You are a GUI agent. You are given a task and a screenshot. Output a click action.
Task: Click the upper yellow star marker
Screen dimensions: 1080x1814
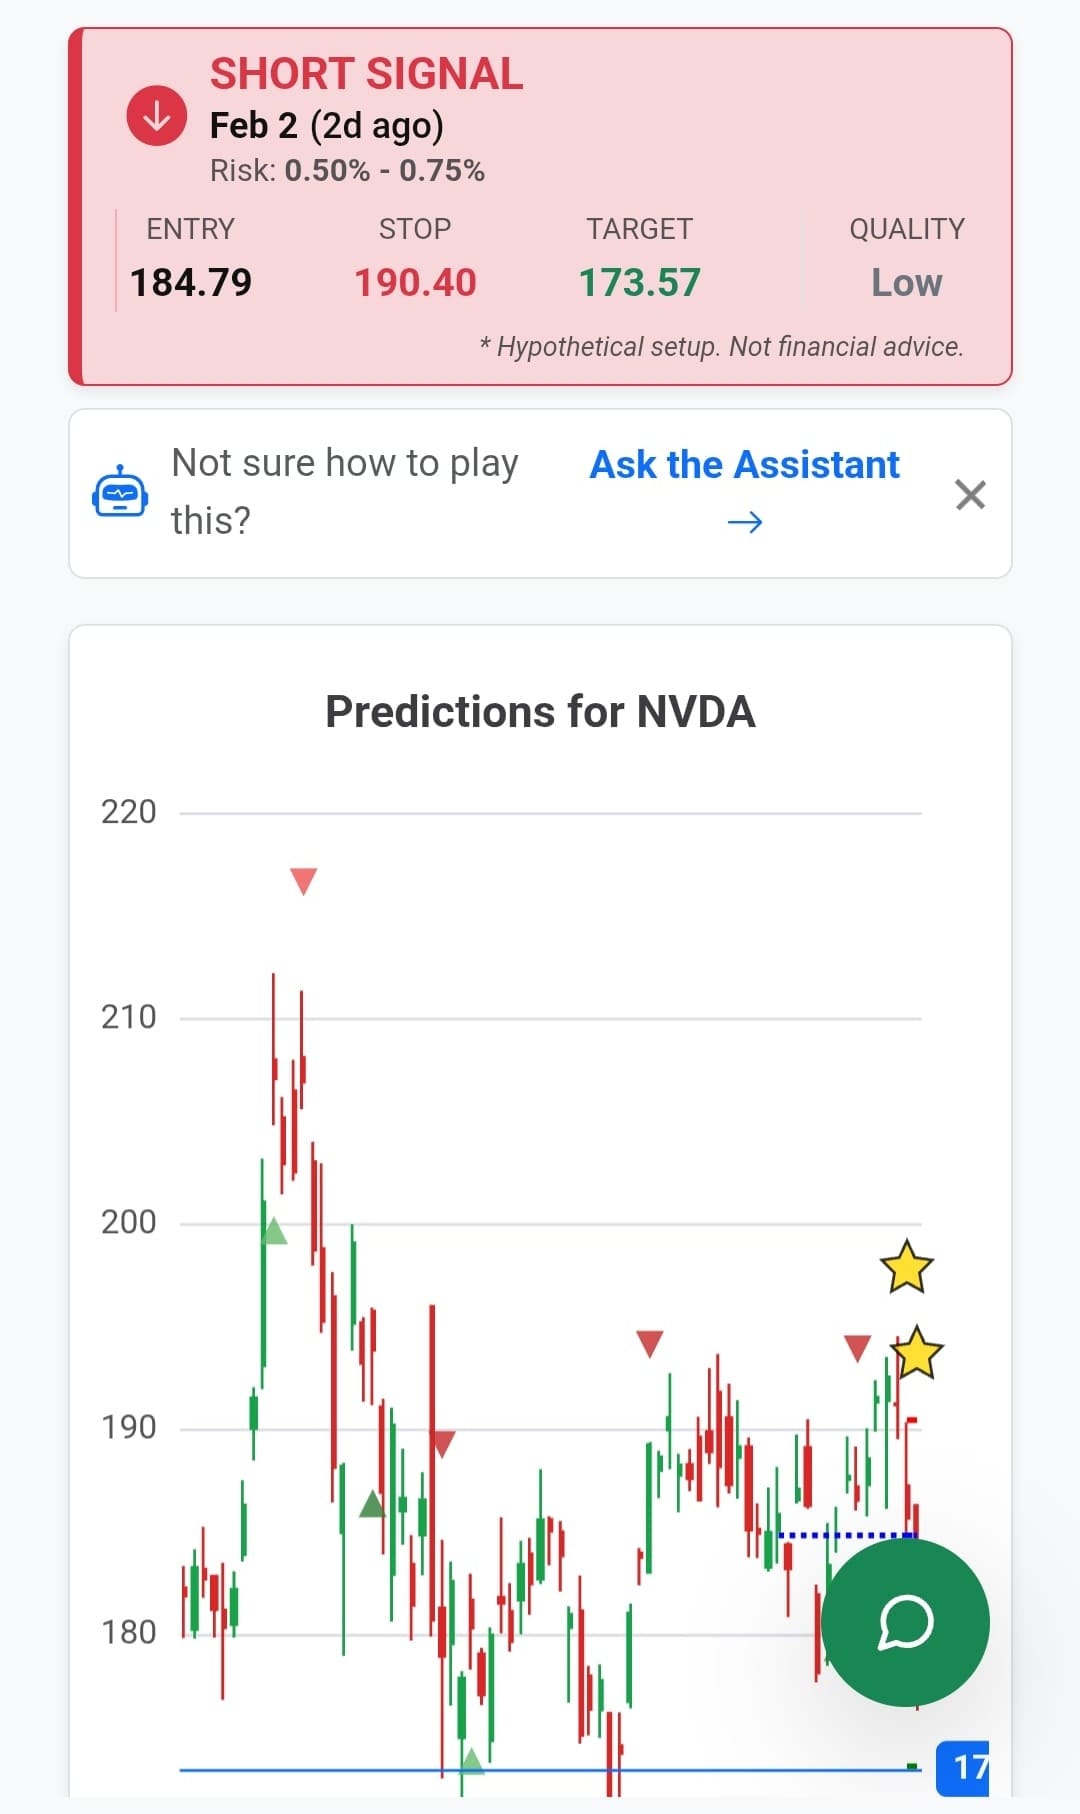tap(907, 1267)
